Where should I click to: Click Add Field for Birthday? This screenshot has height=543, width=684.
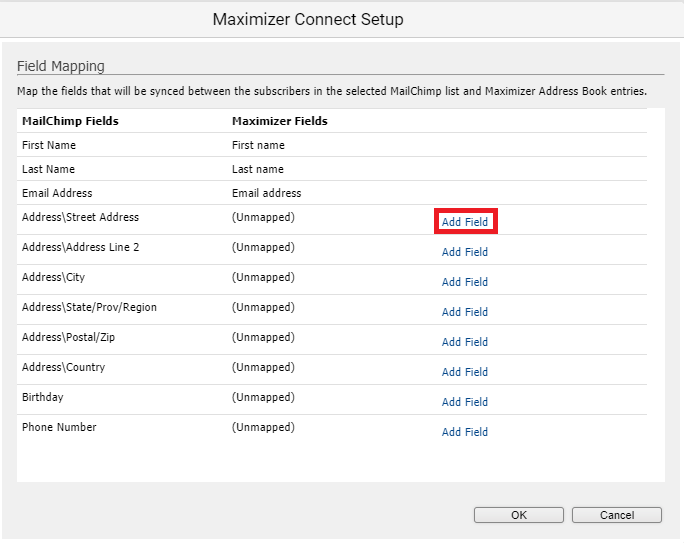coord(465,402)
